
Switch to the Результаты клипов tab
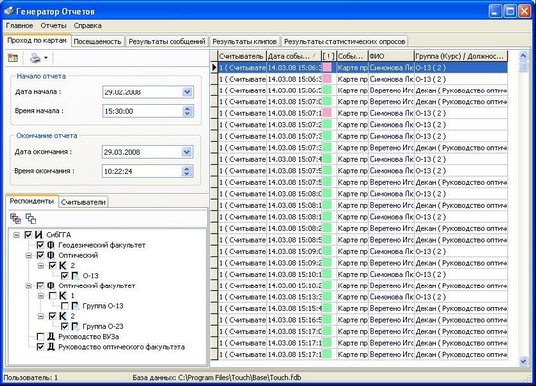click(244, 41)
